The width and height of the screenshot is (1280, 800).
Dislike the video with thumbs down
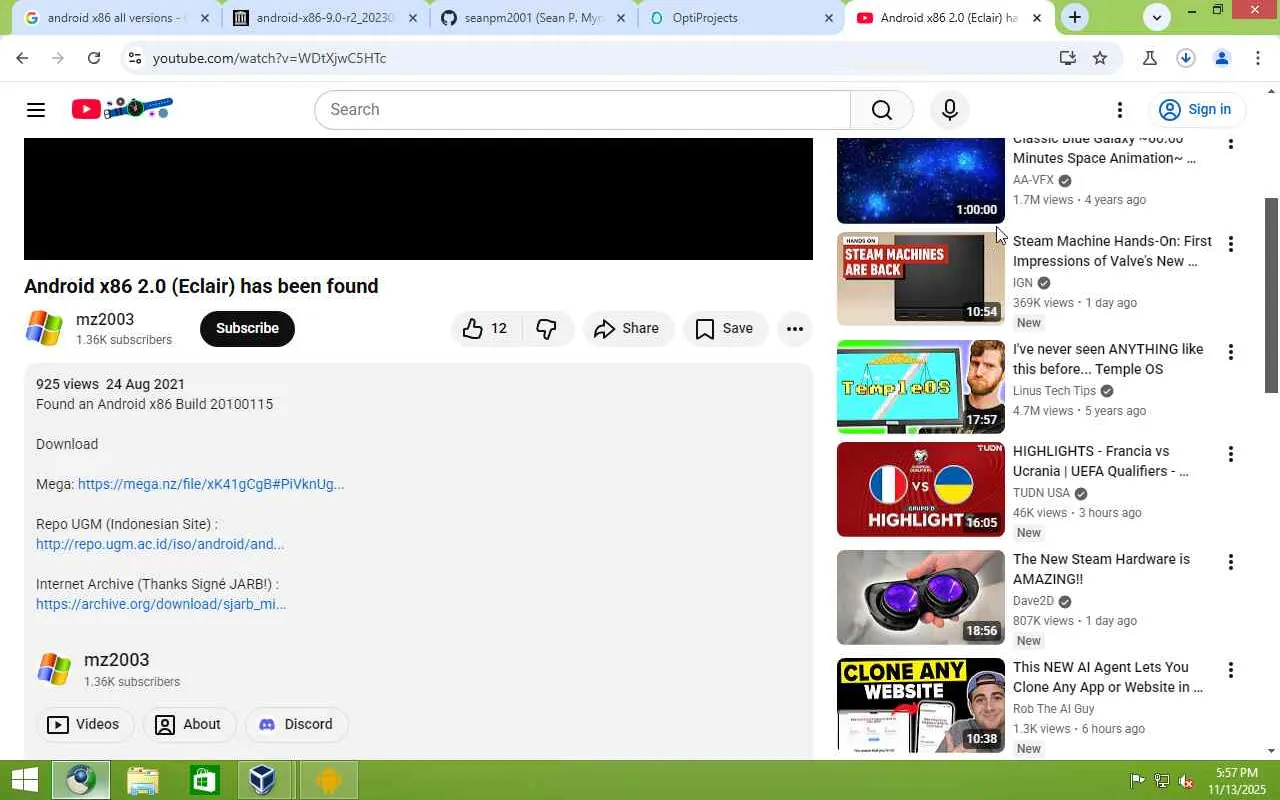(x=547, y=328)
